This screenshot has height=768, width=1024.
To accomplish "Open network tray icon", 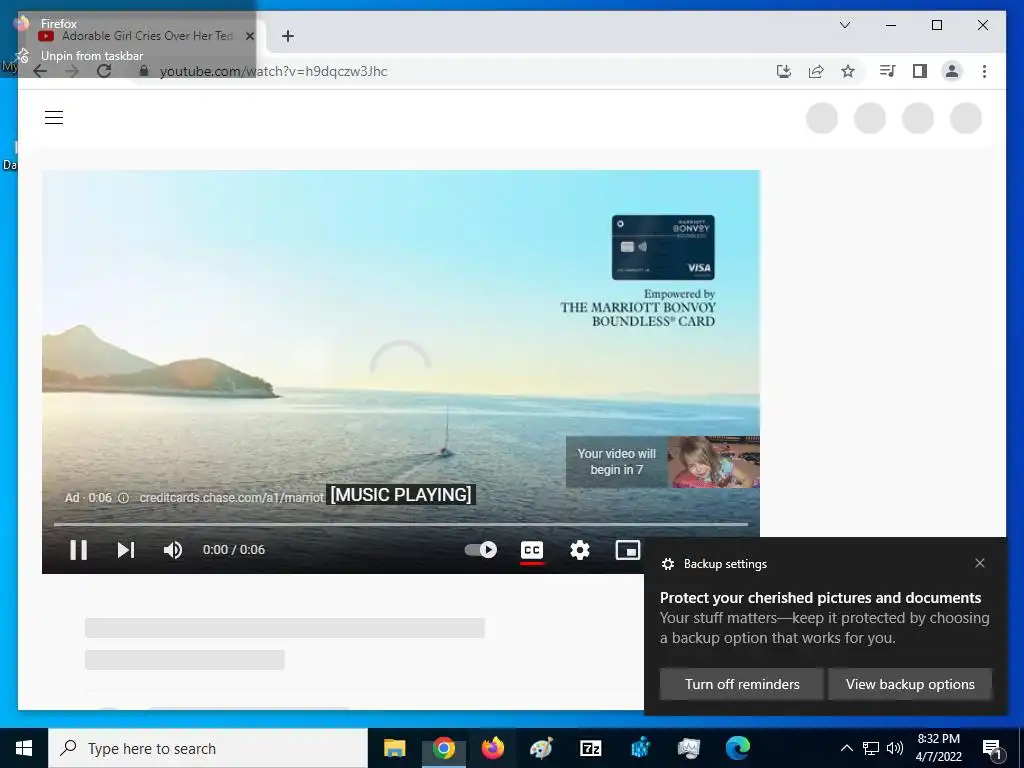I will [871, 748].
